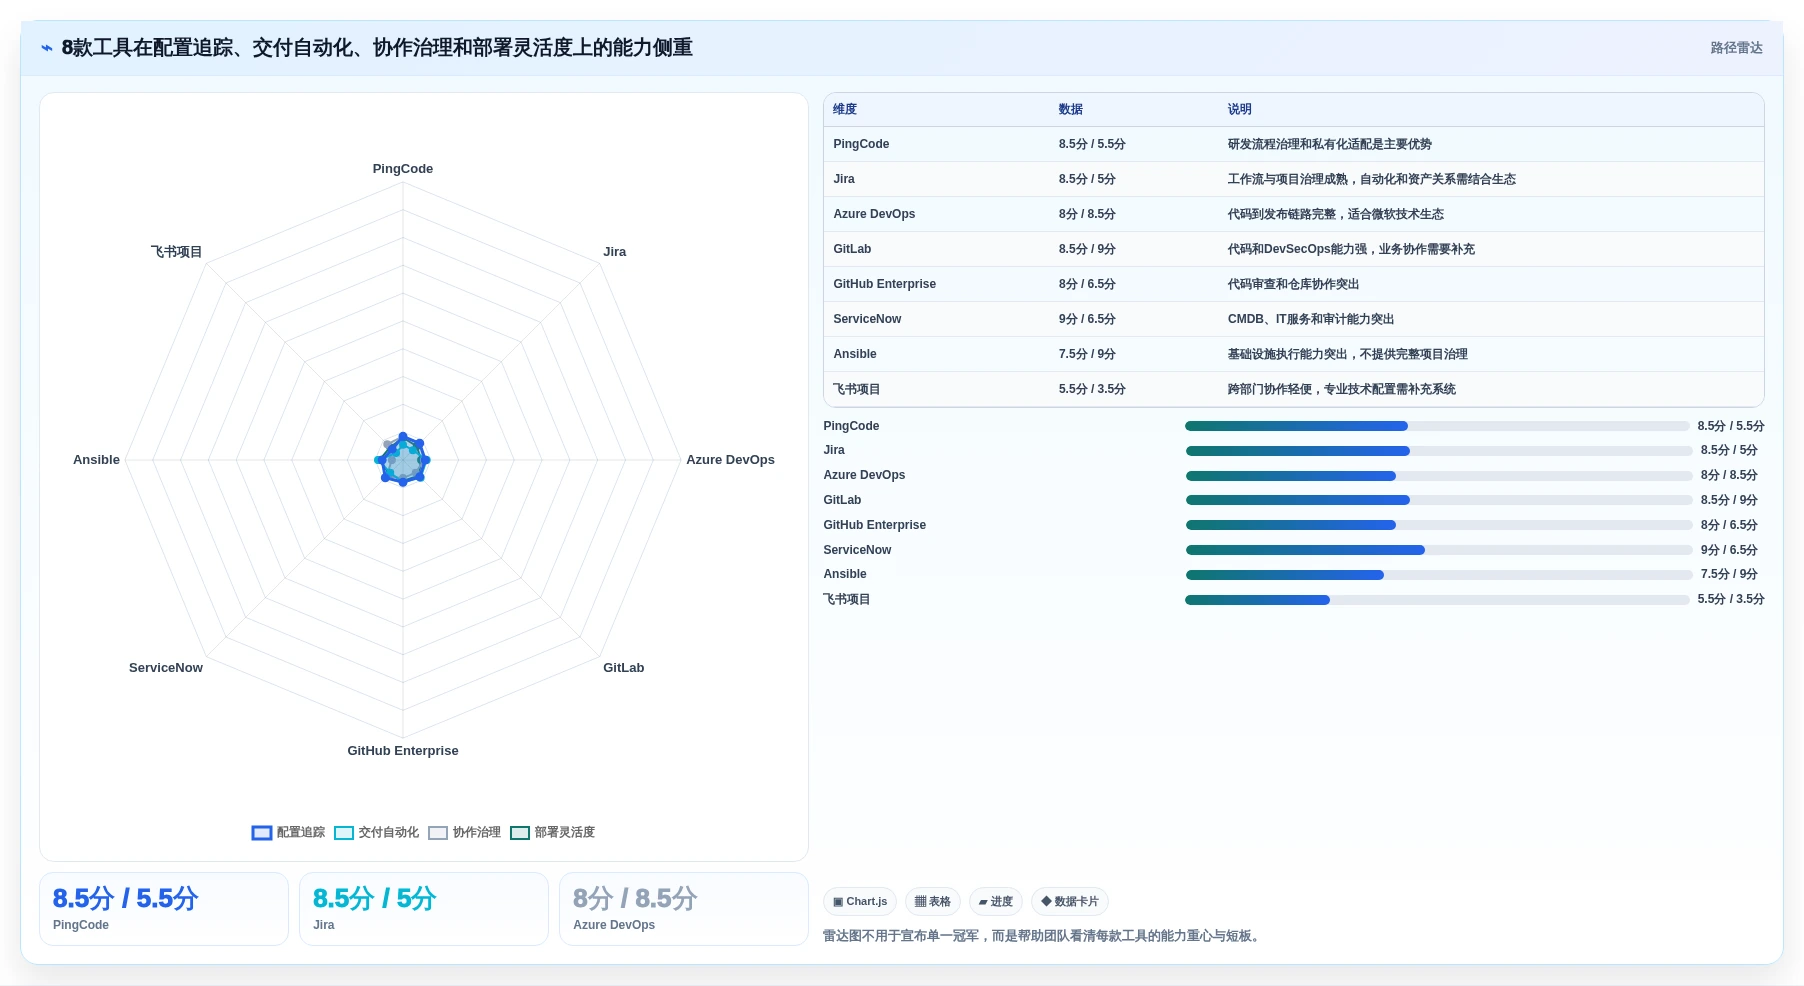Click the 表格 tag chip
Screen dimensions: 1804x986
[933, 901]
